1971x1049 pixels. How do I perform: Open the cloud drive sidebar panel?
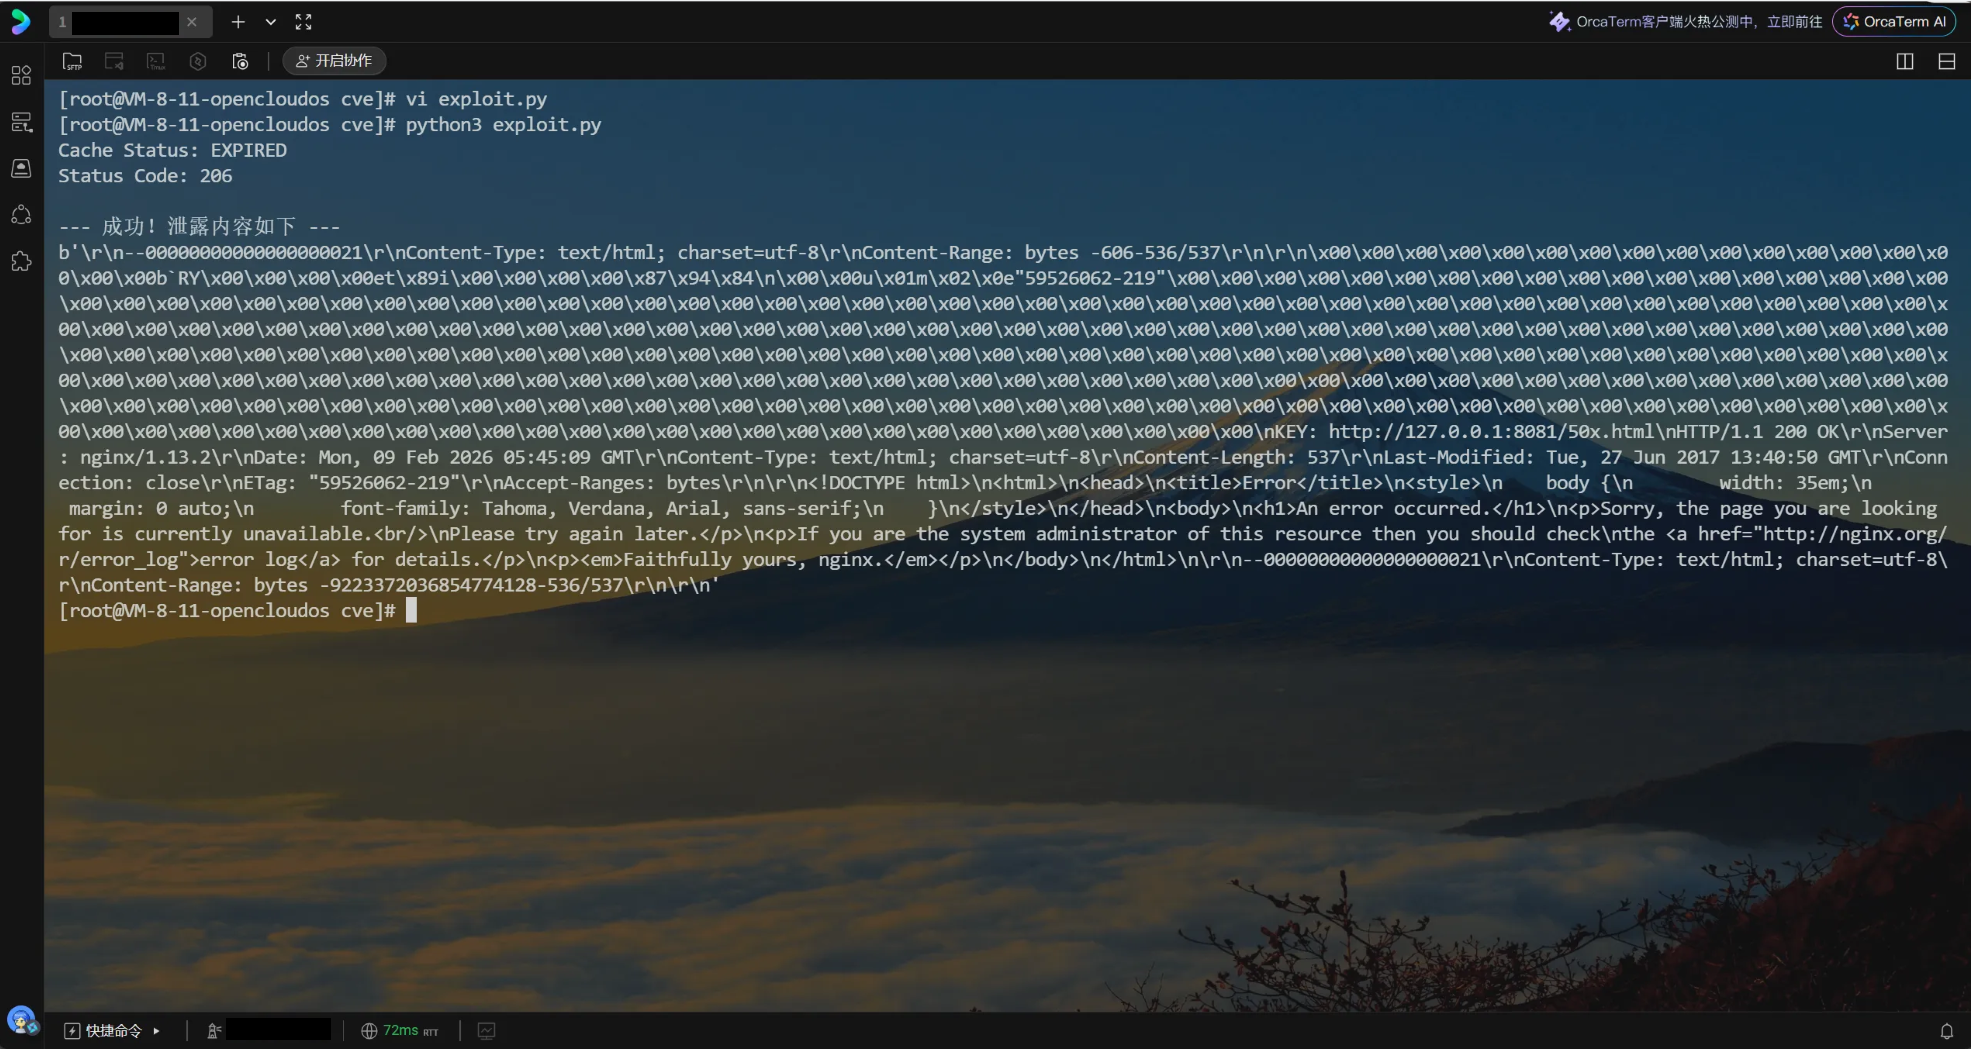coord(21,168)
